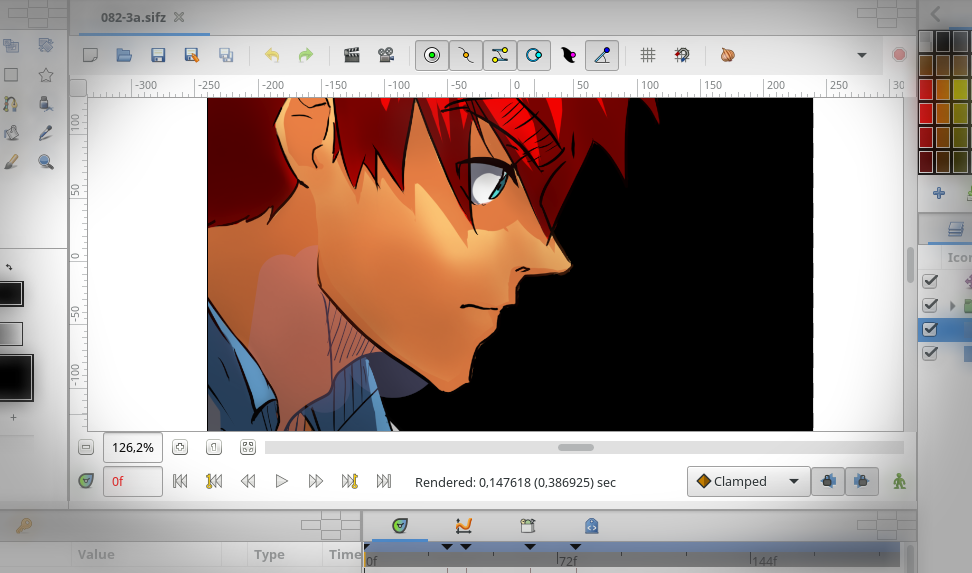Image resolution: width=972 pixels, height=573 pixels.
Task: Choose Save As in the toolbar
Action: [192, 55]
